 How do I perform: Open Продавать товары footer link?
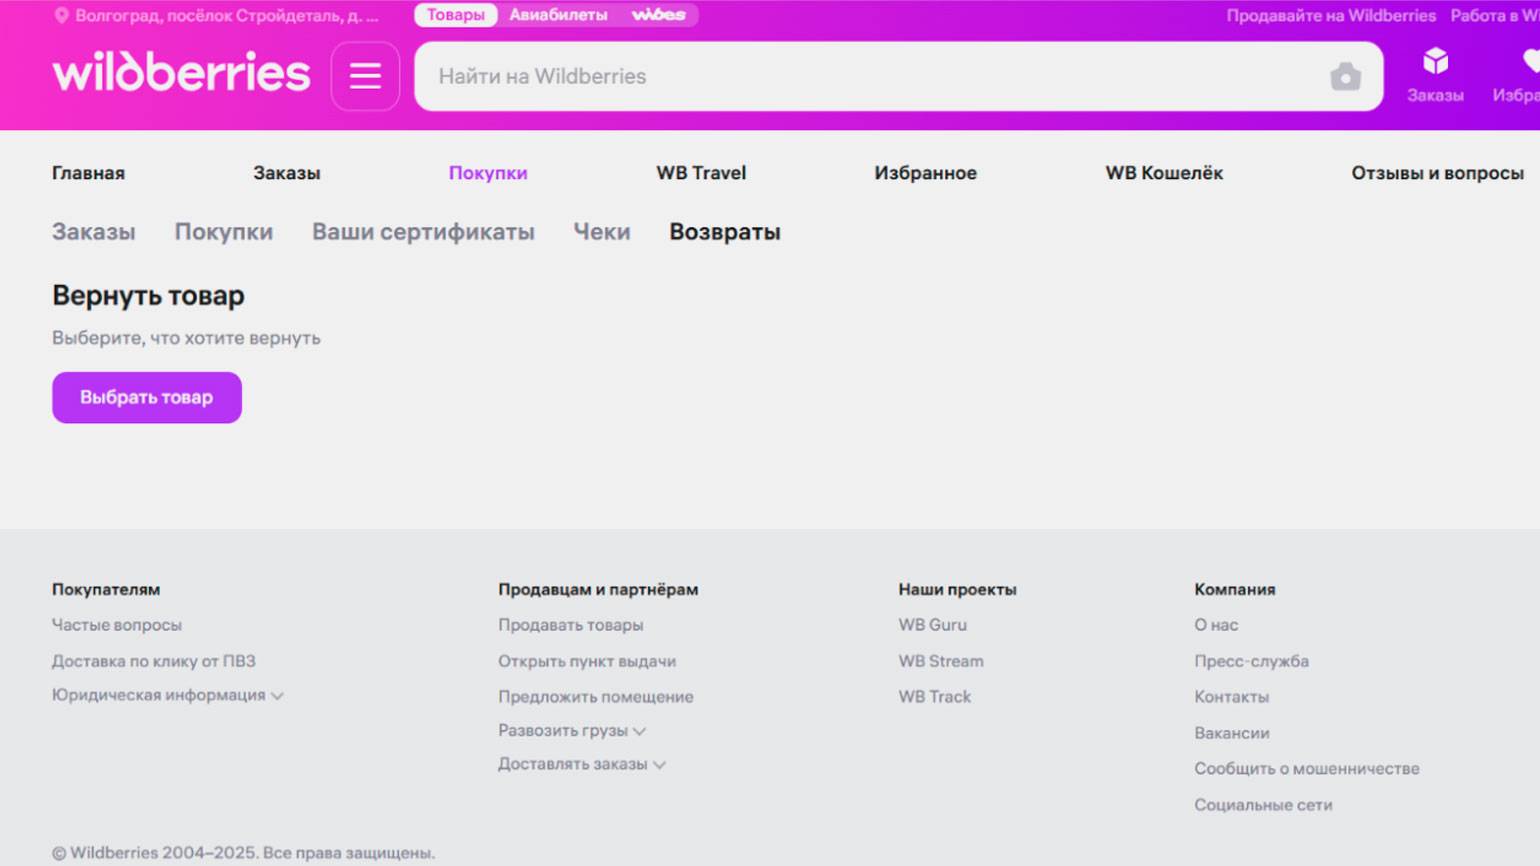point(571,625)
